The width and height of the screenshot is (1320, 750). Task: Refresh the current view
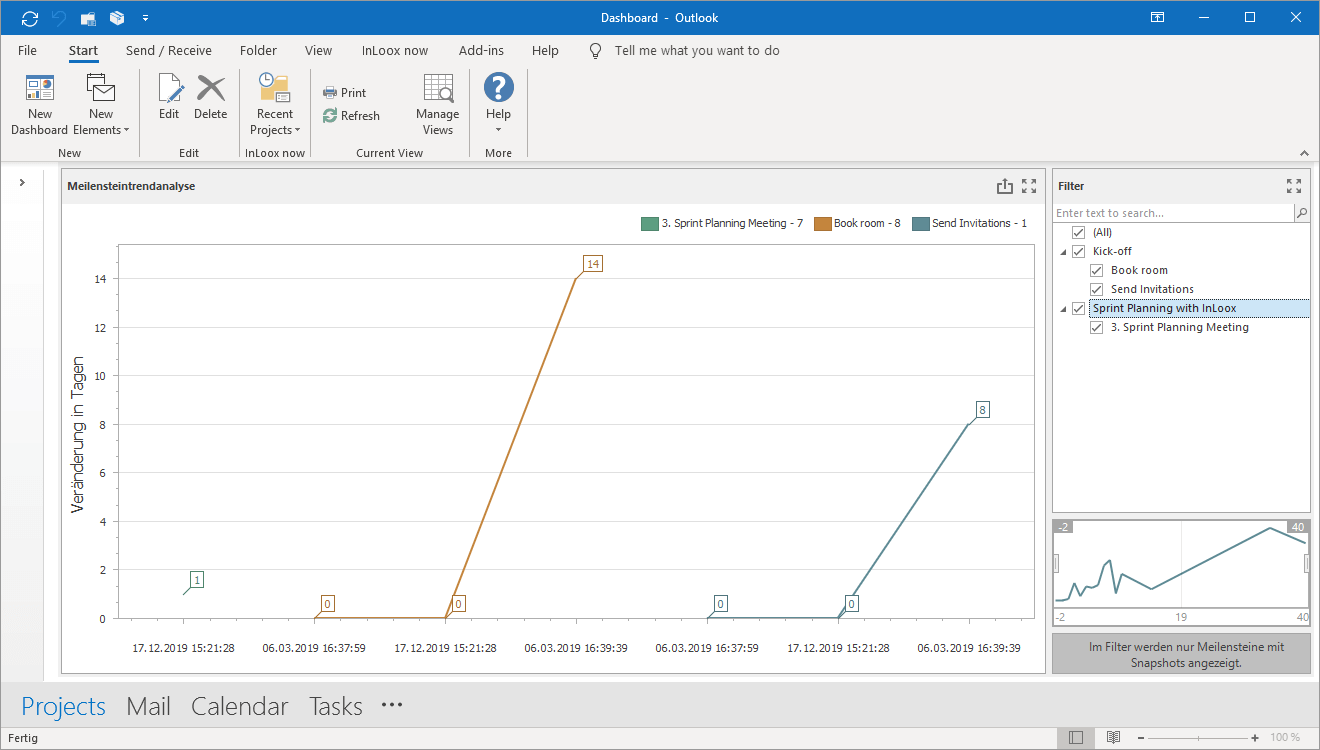coord(351,116)
